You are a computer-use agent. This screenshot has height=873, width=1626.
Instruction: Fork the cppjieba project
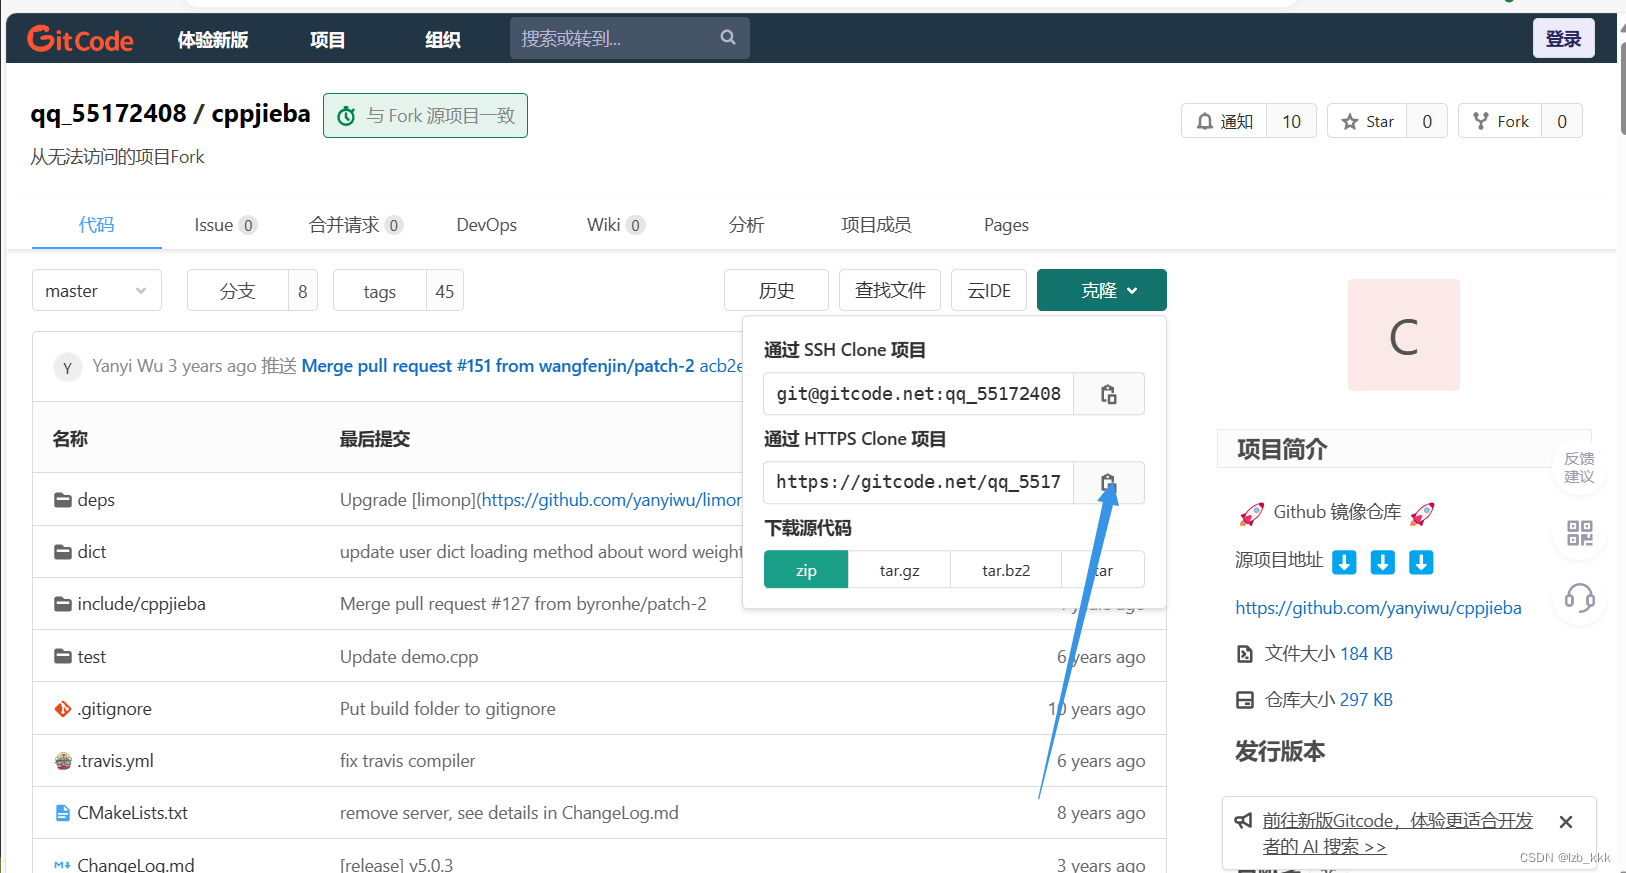[1500, 121]
